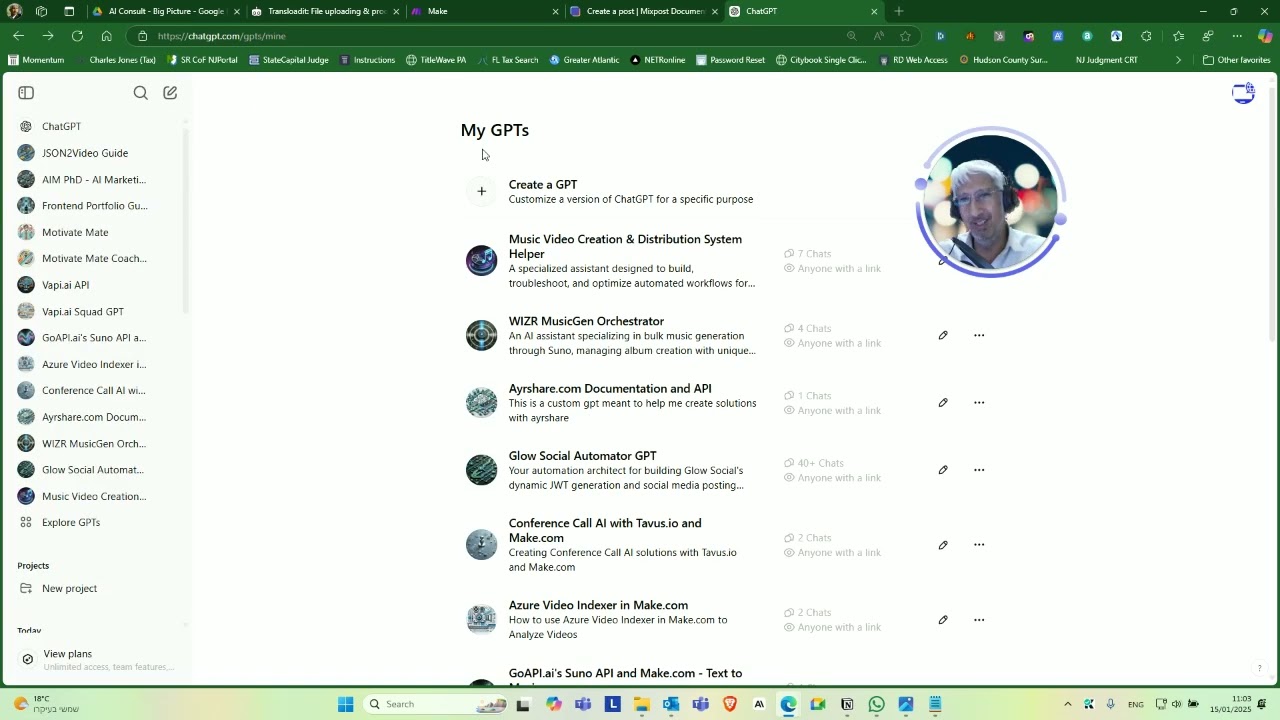Refresh the current page
The width and height of the screenshot is (1280, 720).
coord(77,36)
